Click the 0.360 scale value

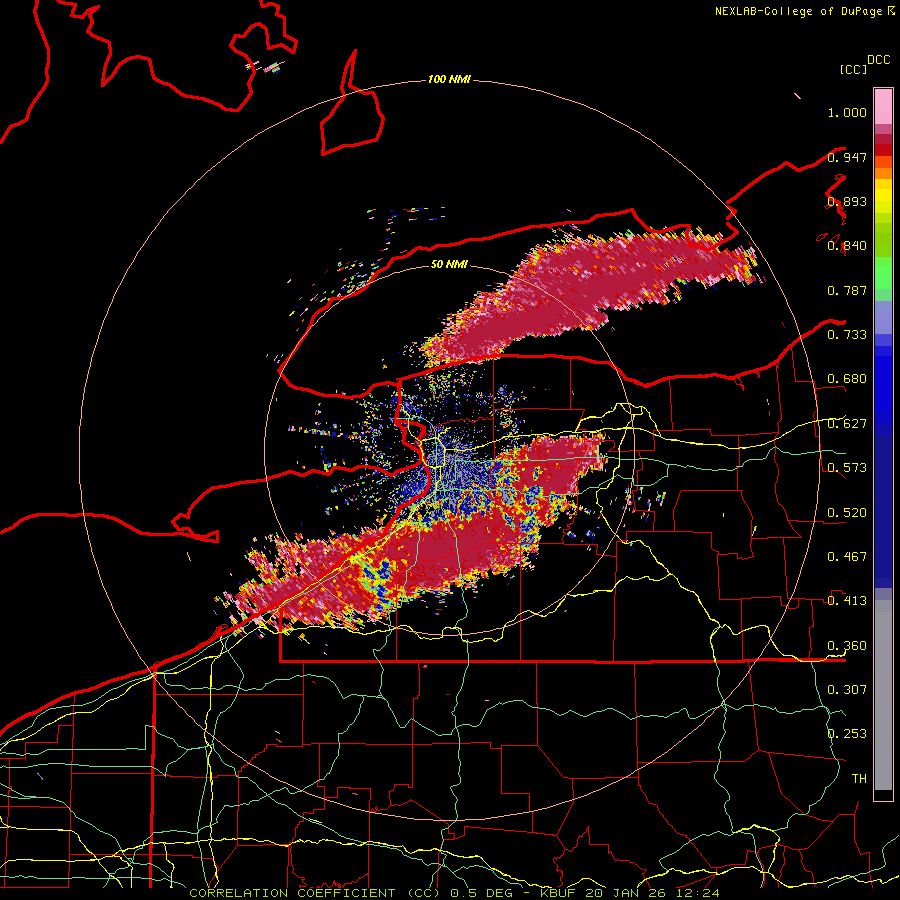(847, 646)
